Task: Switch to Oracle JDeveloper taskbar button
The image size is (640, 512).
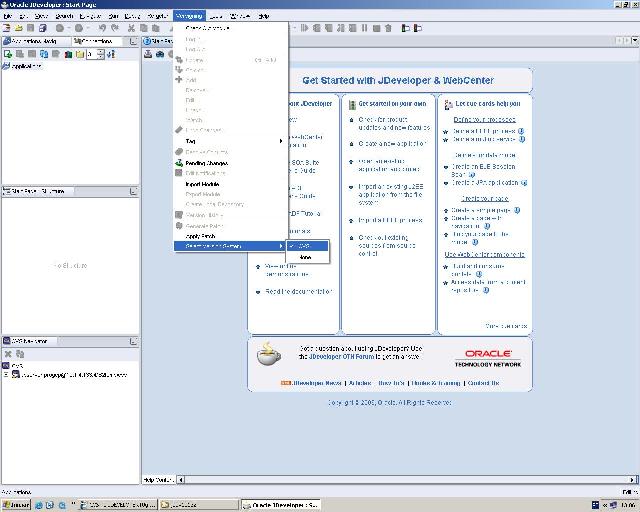Action: pyautogui.click(x=281, y=505)
